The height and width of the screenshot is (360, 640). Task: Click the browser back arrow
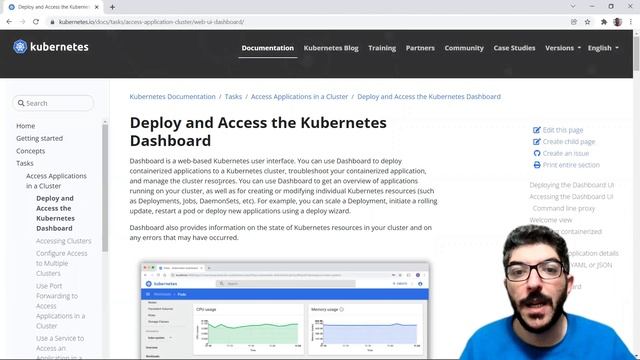(x=9, y=22)
